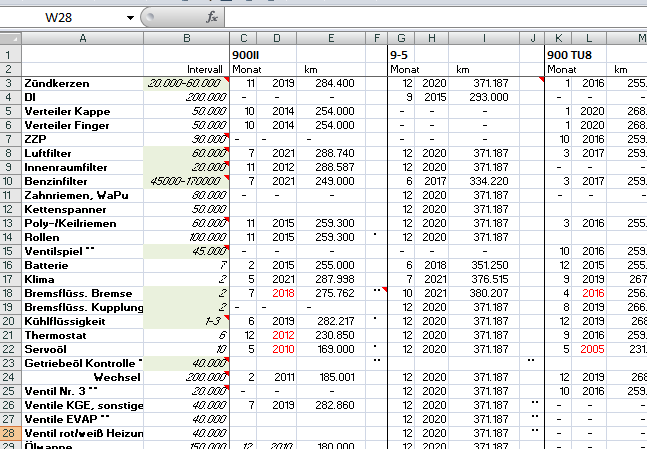This screenshot has height=449, width=647.
Task: Select the 'Getriebeöl Kontrolle' cell
Action: (x=83, y=364)
